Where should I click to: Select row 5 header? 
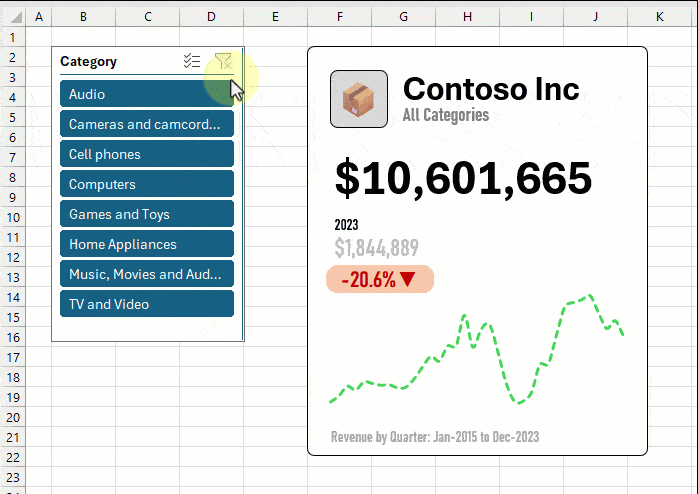point(13,117)
